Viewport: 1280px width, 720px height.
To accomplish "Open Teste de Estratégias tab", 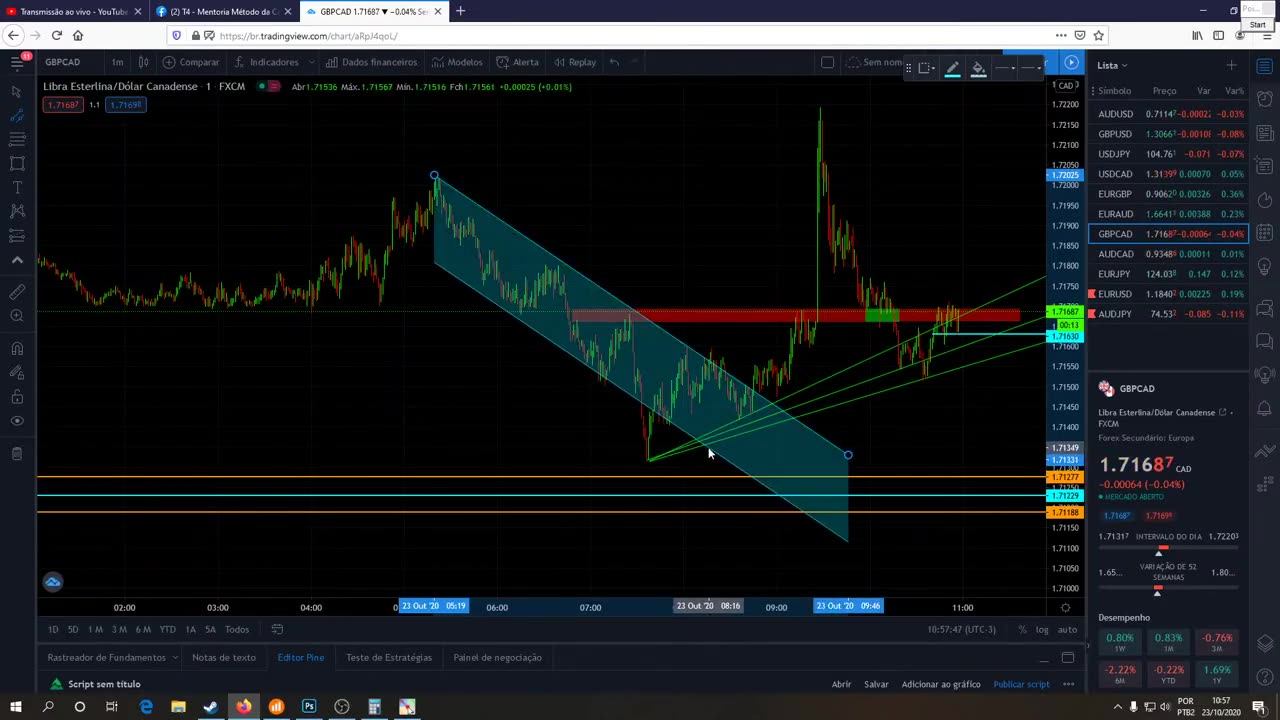I will (x=389, y=657).
